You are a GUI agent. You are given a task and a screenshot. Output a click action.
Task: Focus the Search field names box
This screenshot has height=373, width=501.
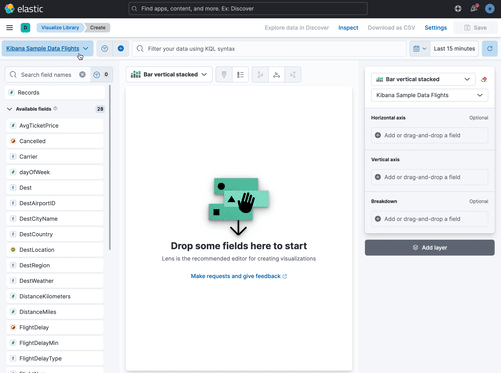coord(47,75)
